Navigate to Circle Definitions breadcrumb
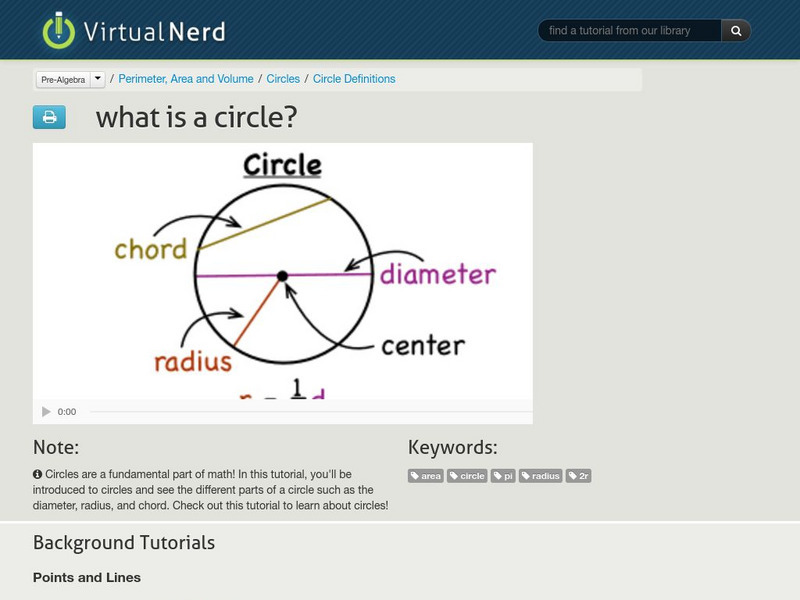The width and height of the screenshot is (800, 600). coord(354,79)
